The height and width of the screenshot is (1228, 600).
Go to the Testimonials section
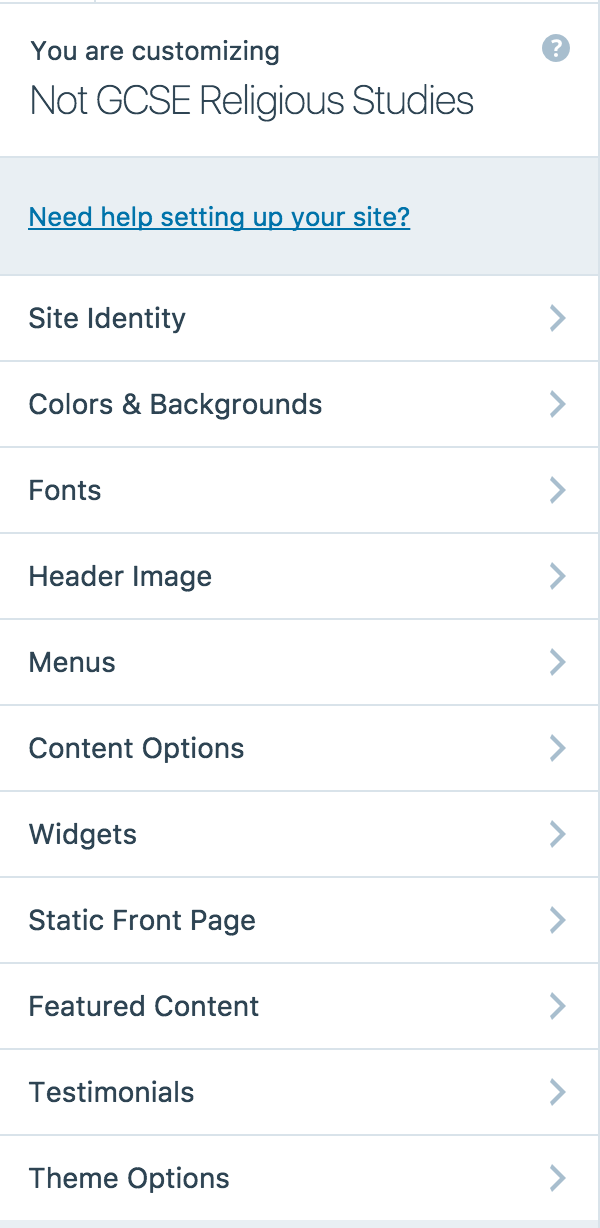(x=112, y=1093)
